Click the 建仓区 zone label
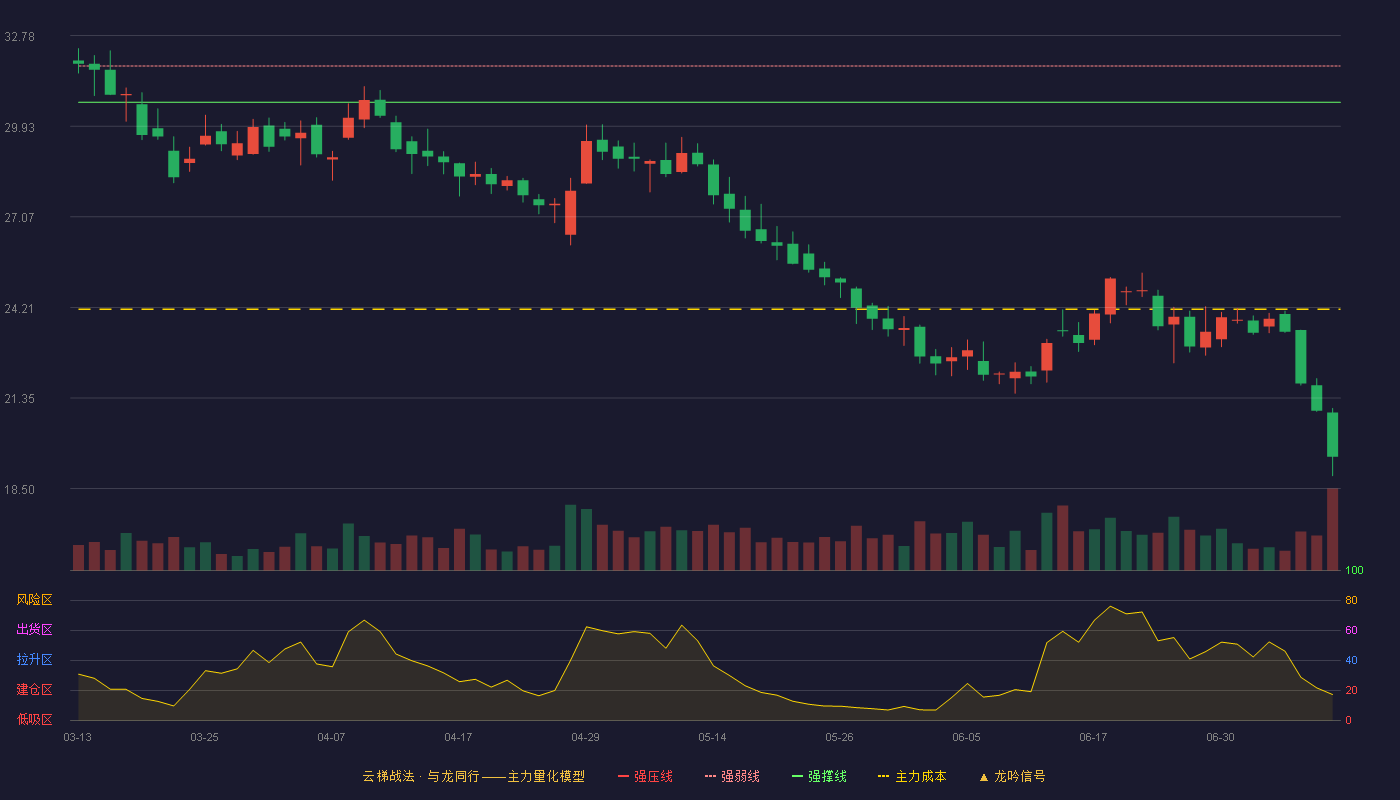 click(34, 690)
